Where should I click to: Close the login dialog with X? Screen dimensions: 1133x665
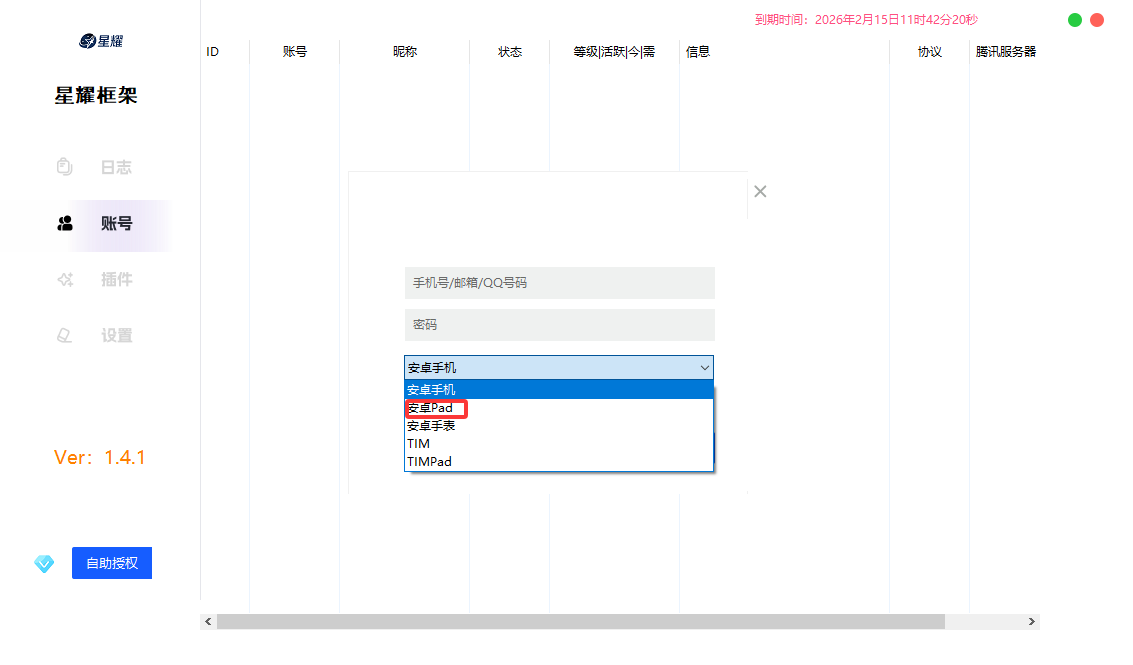pyautogui.click(x=760, y=191)
